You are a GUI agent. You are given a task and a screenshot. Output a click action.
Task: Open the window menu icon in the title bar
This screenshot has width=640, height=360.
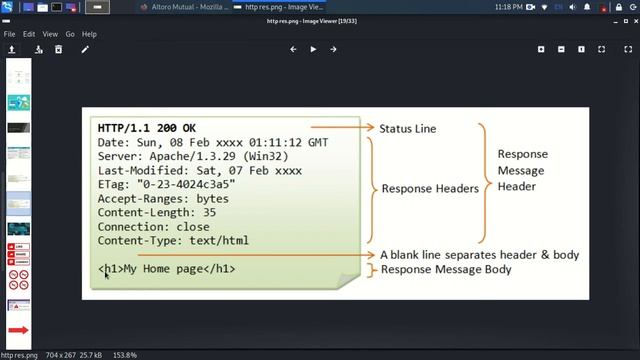pos(6,21)
